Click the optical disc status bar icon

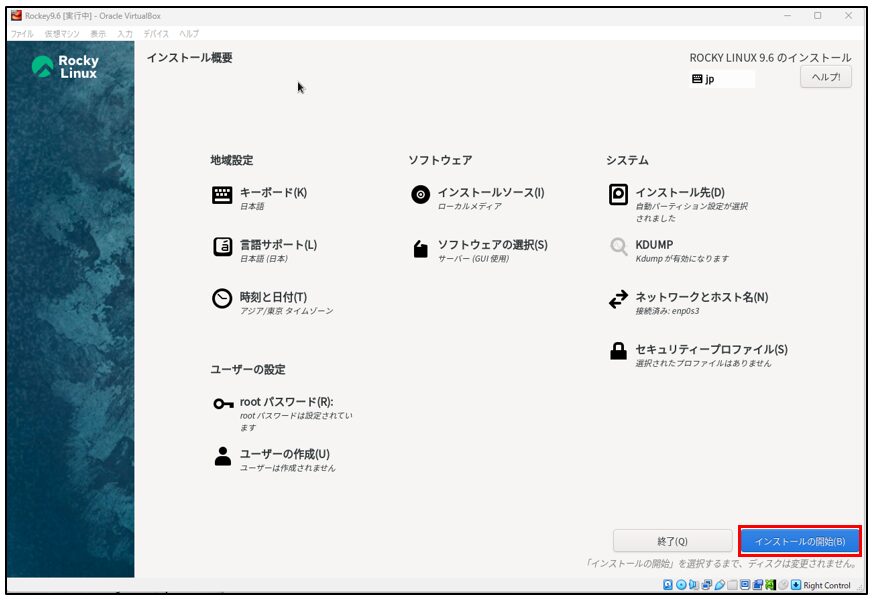tap(681, 585)
